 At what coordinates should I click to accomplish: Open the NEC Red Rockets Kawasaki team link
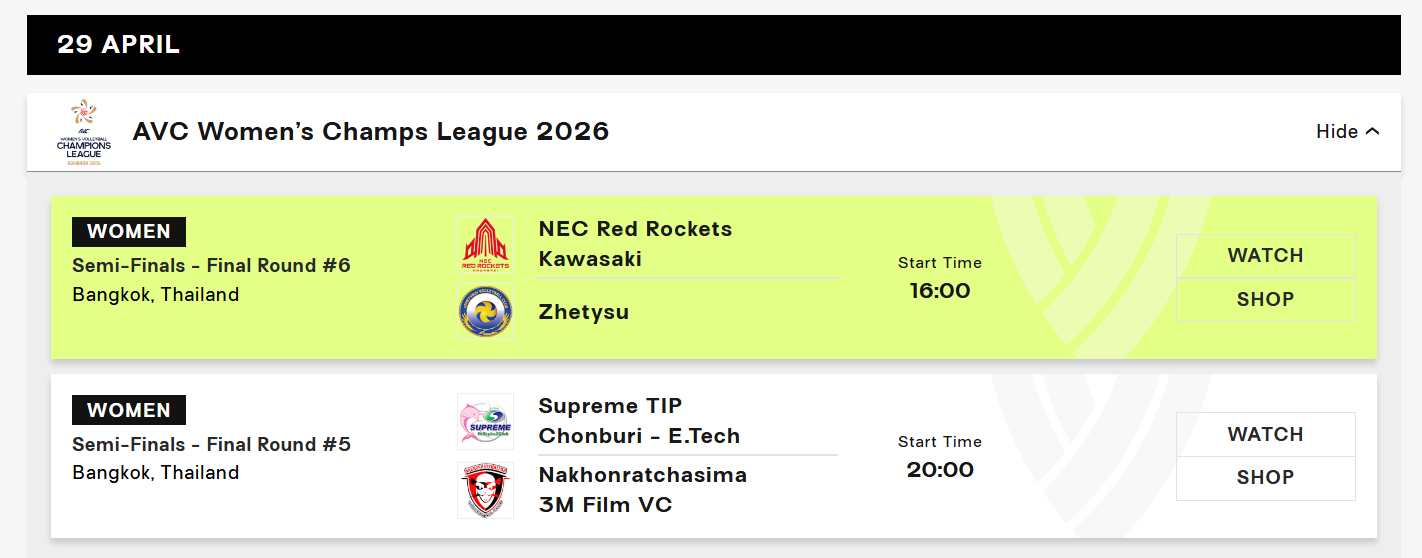[635, 244]
